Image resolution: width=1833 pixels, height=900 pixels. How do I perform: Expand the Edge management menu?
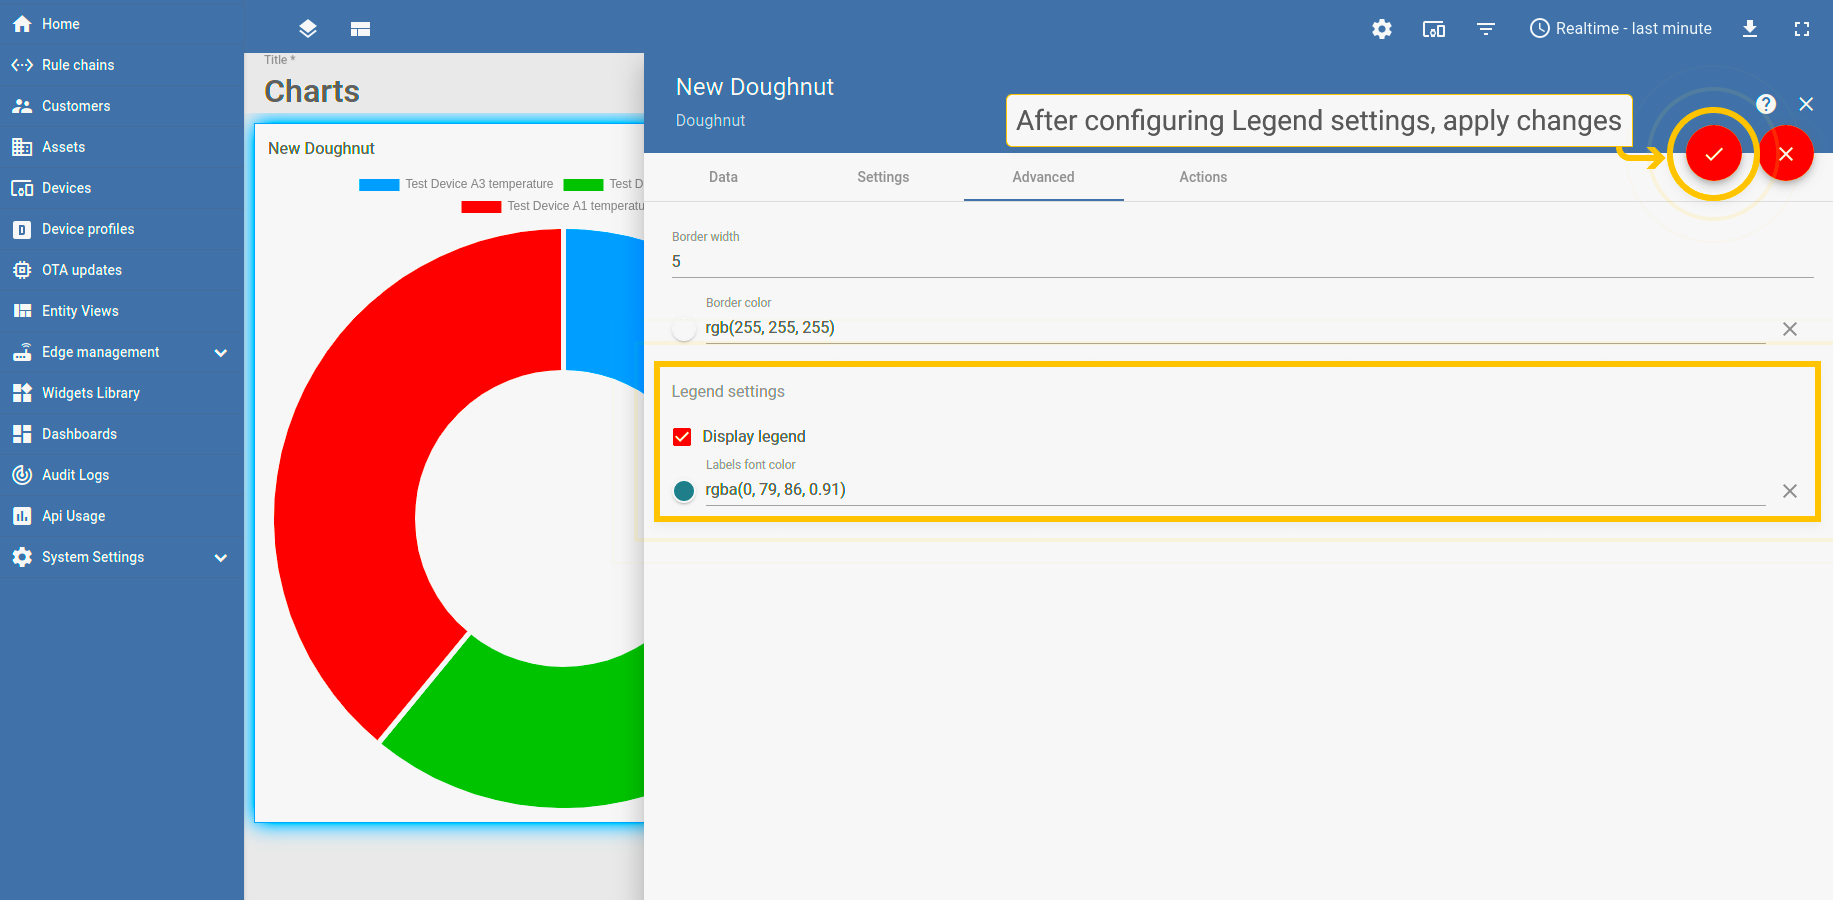[x=221, y=352]
